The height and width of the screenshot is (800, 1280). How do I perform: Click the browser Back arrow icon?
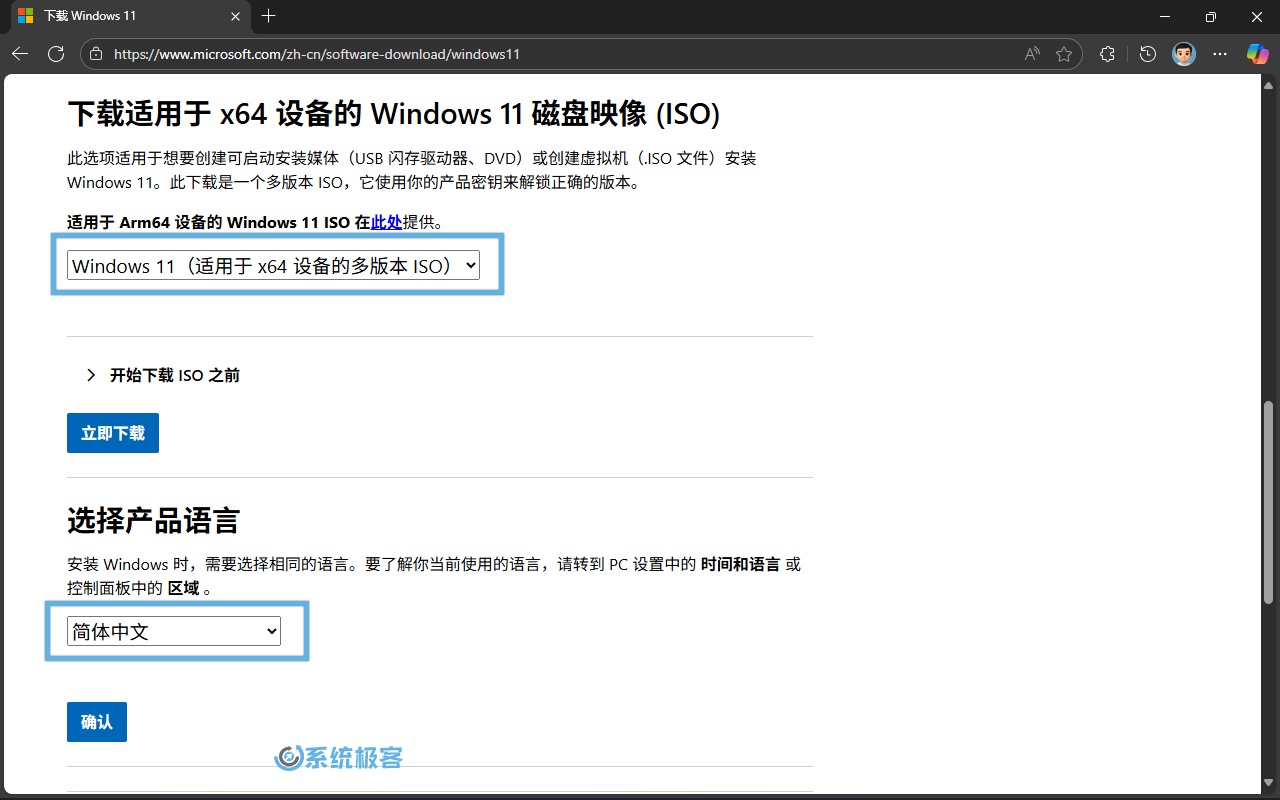click(x=20, y=54)
